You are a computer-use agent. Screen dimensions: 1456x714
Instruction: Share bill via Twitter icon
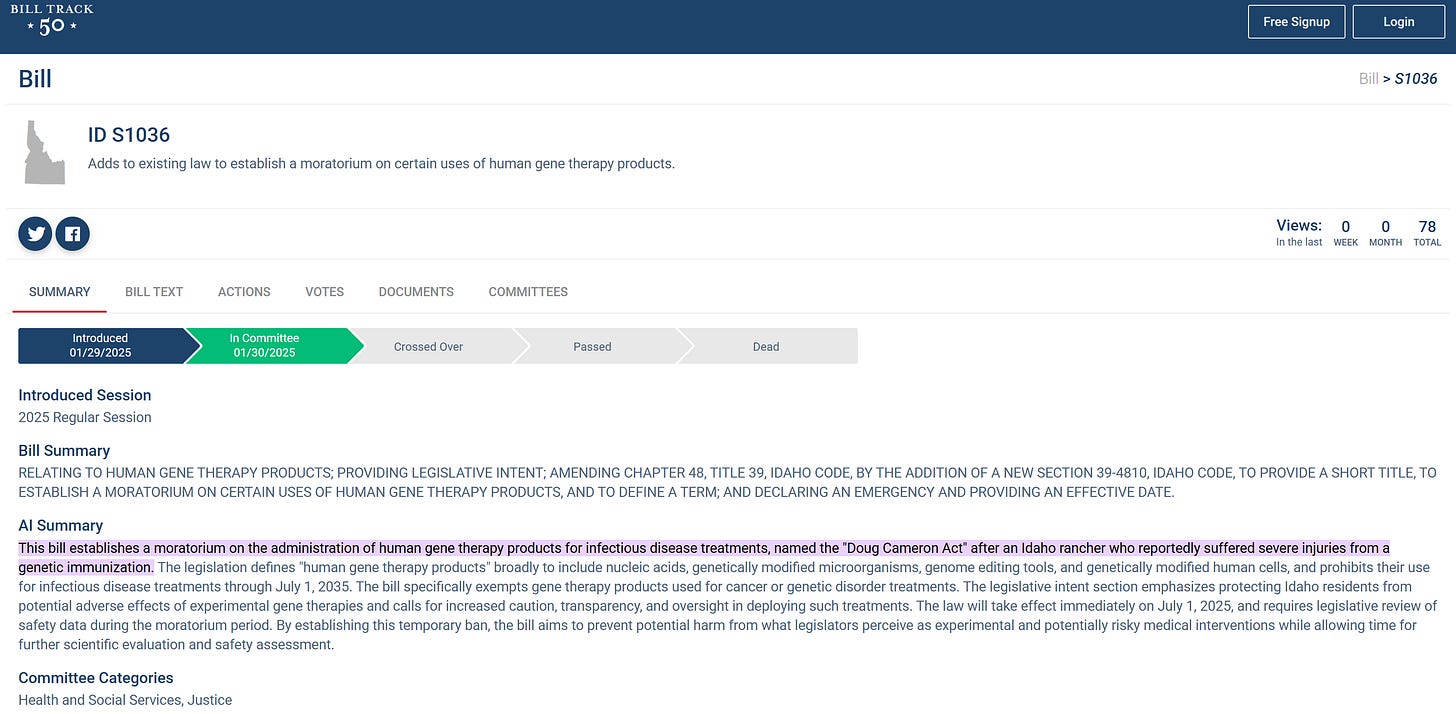tap(37, 234)
